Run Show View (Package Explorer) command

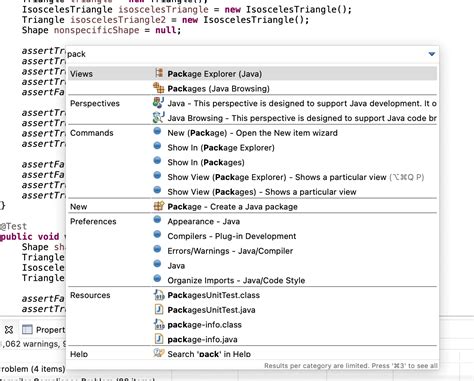click(296, 177)
